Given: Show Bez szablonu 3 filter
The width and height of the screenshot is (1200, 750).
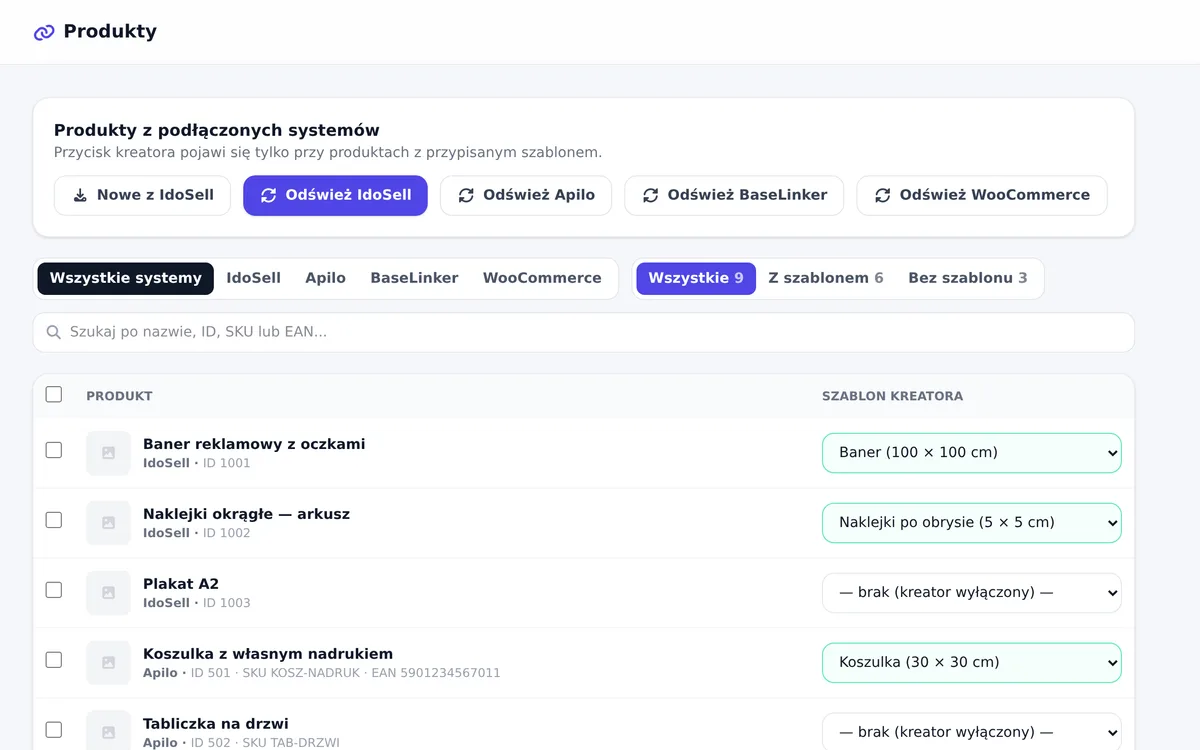Looking at the screenshot, I should (968, 279).
